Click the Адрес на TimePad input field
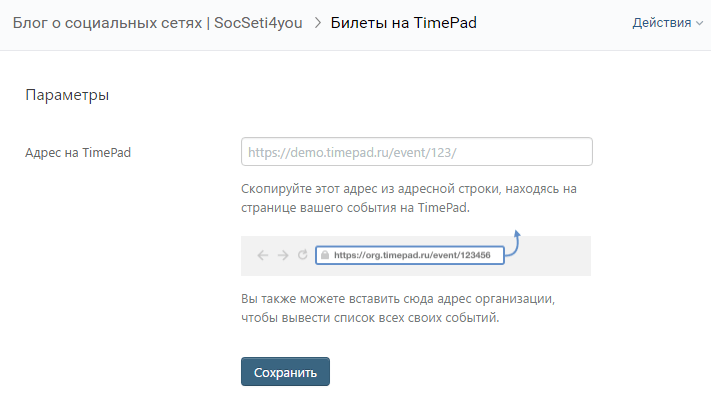The height and width of the screenshot is (403, 711). [x=417, y=152]
